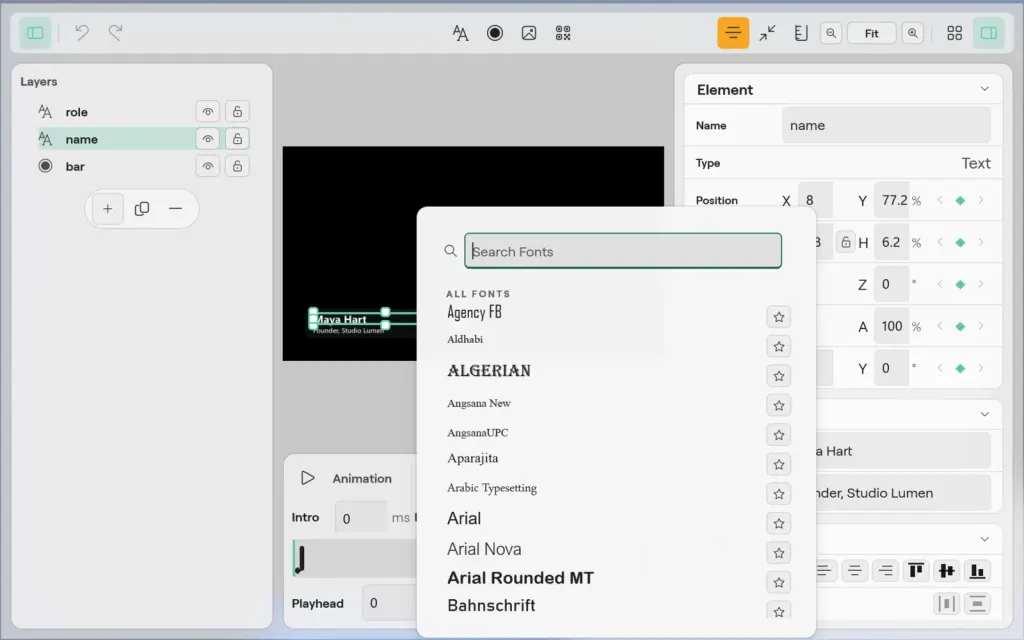Lock the role layer

pyautogui.click(x=237, y=112)
